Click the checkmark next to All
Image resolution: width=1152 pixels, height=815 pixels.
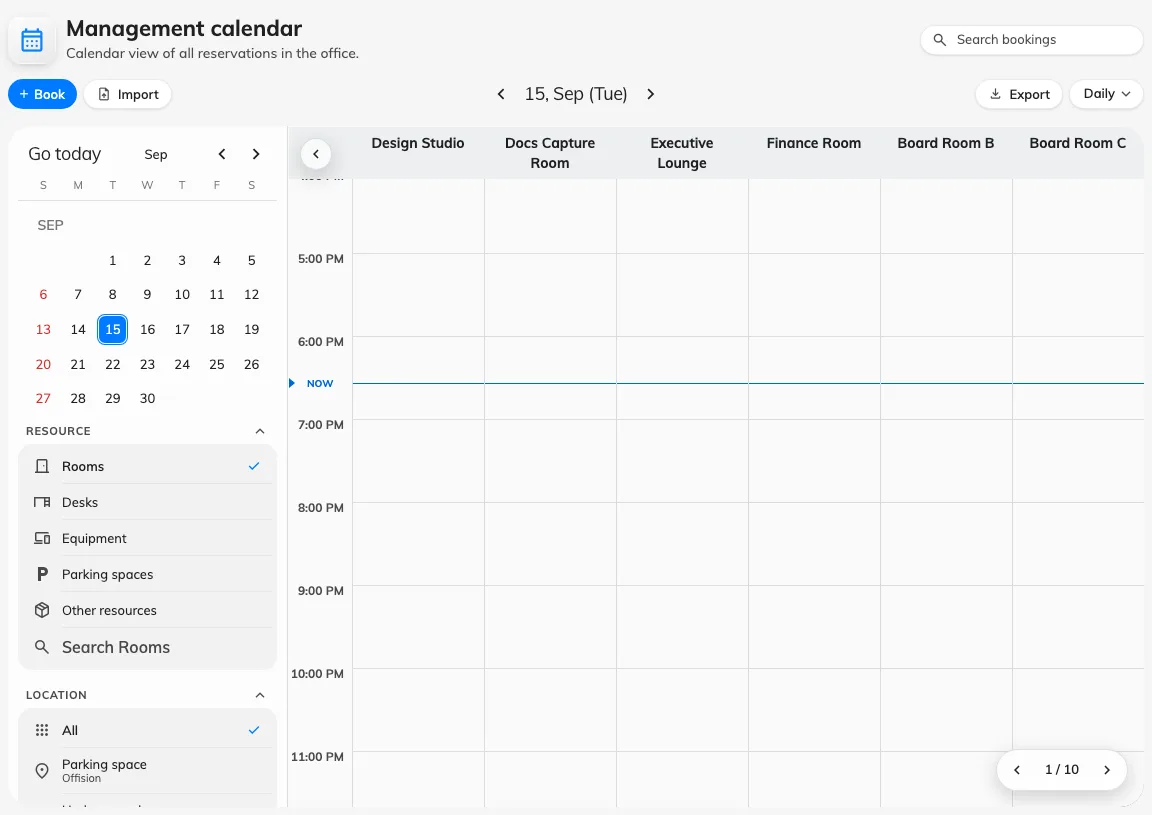[254, 730]
